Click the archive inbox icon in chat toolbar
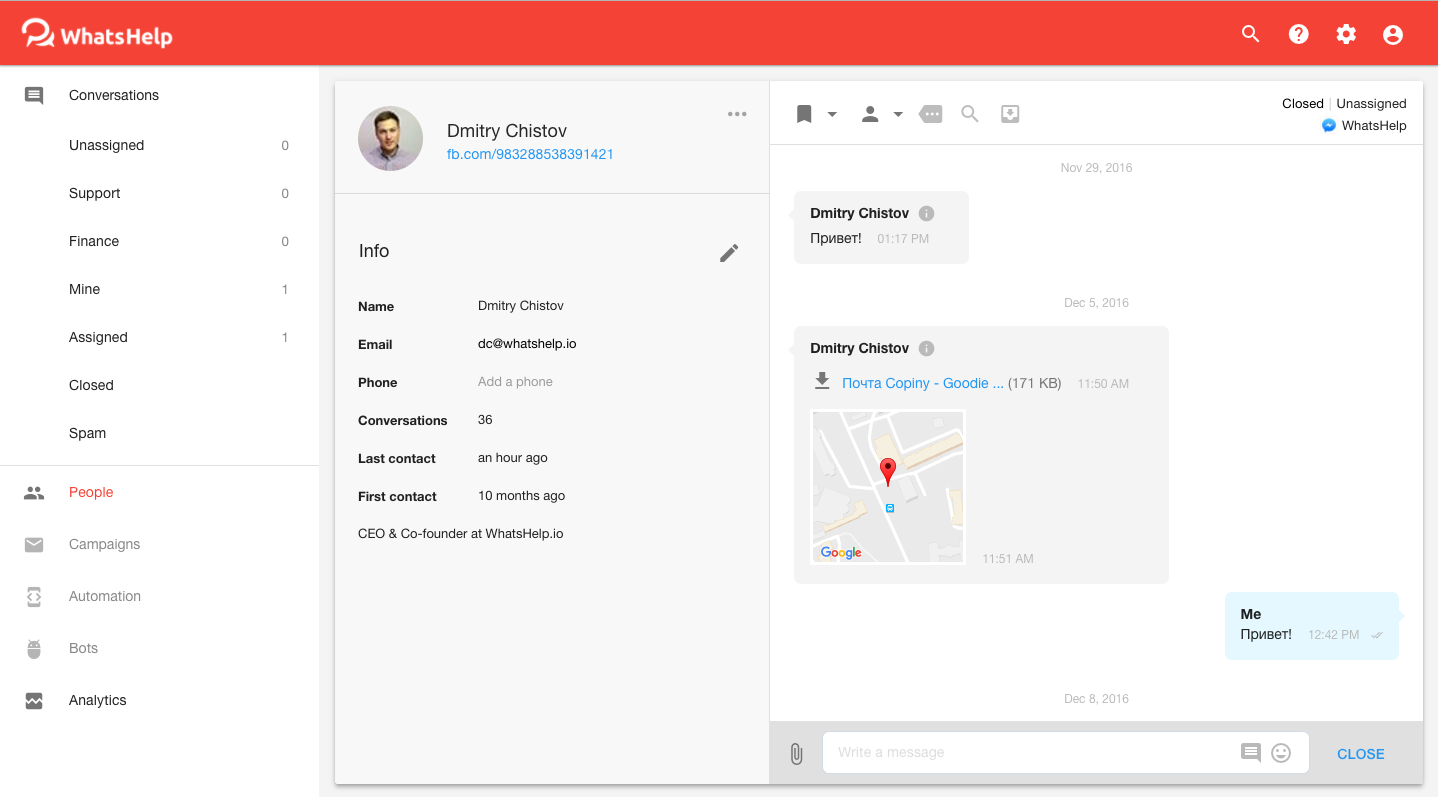The height and width of the screenshot is (797, 1438). (1010, 114)
